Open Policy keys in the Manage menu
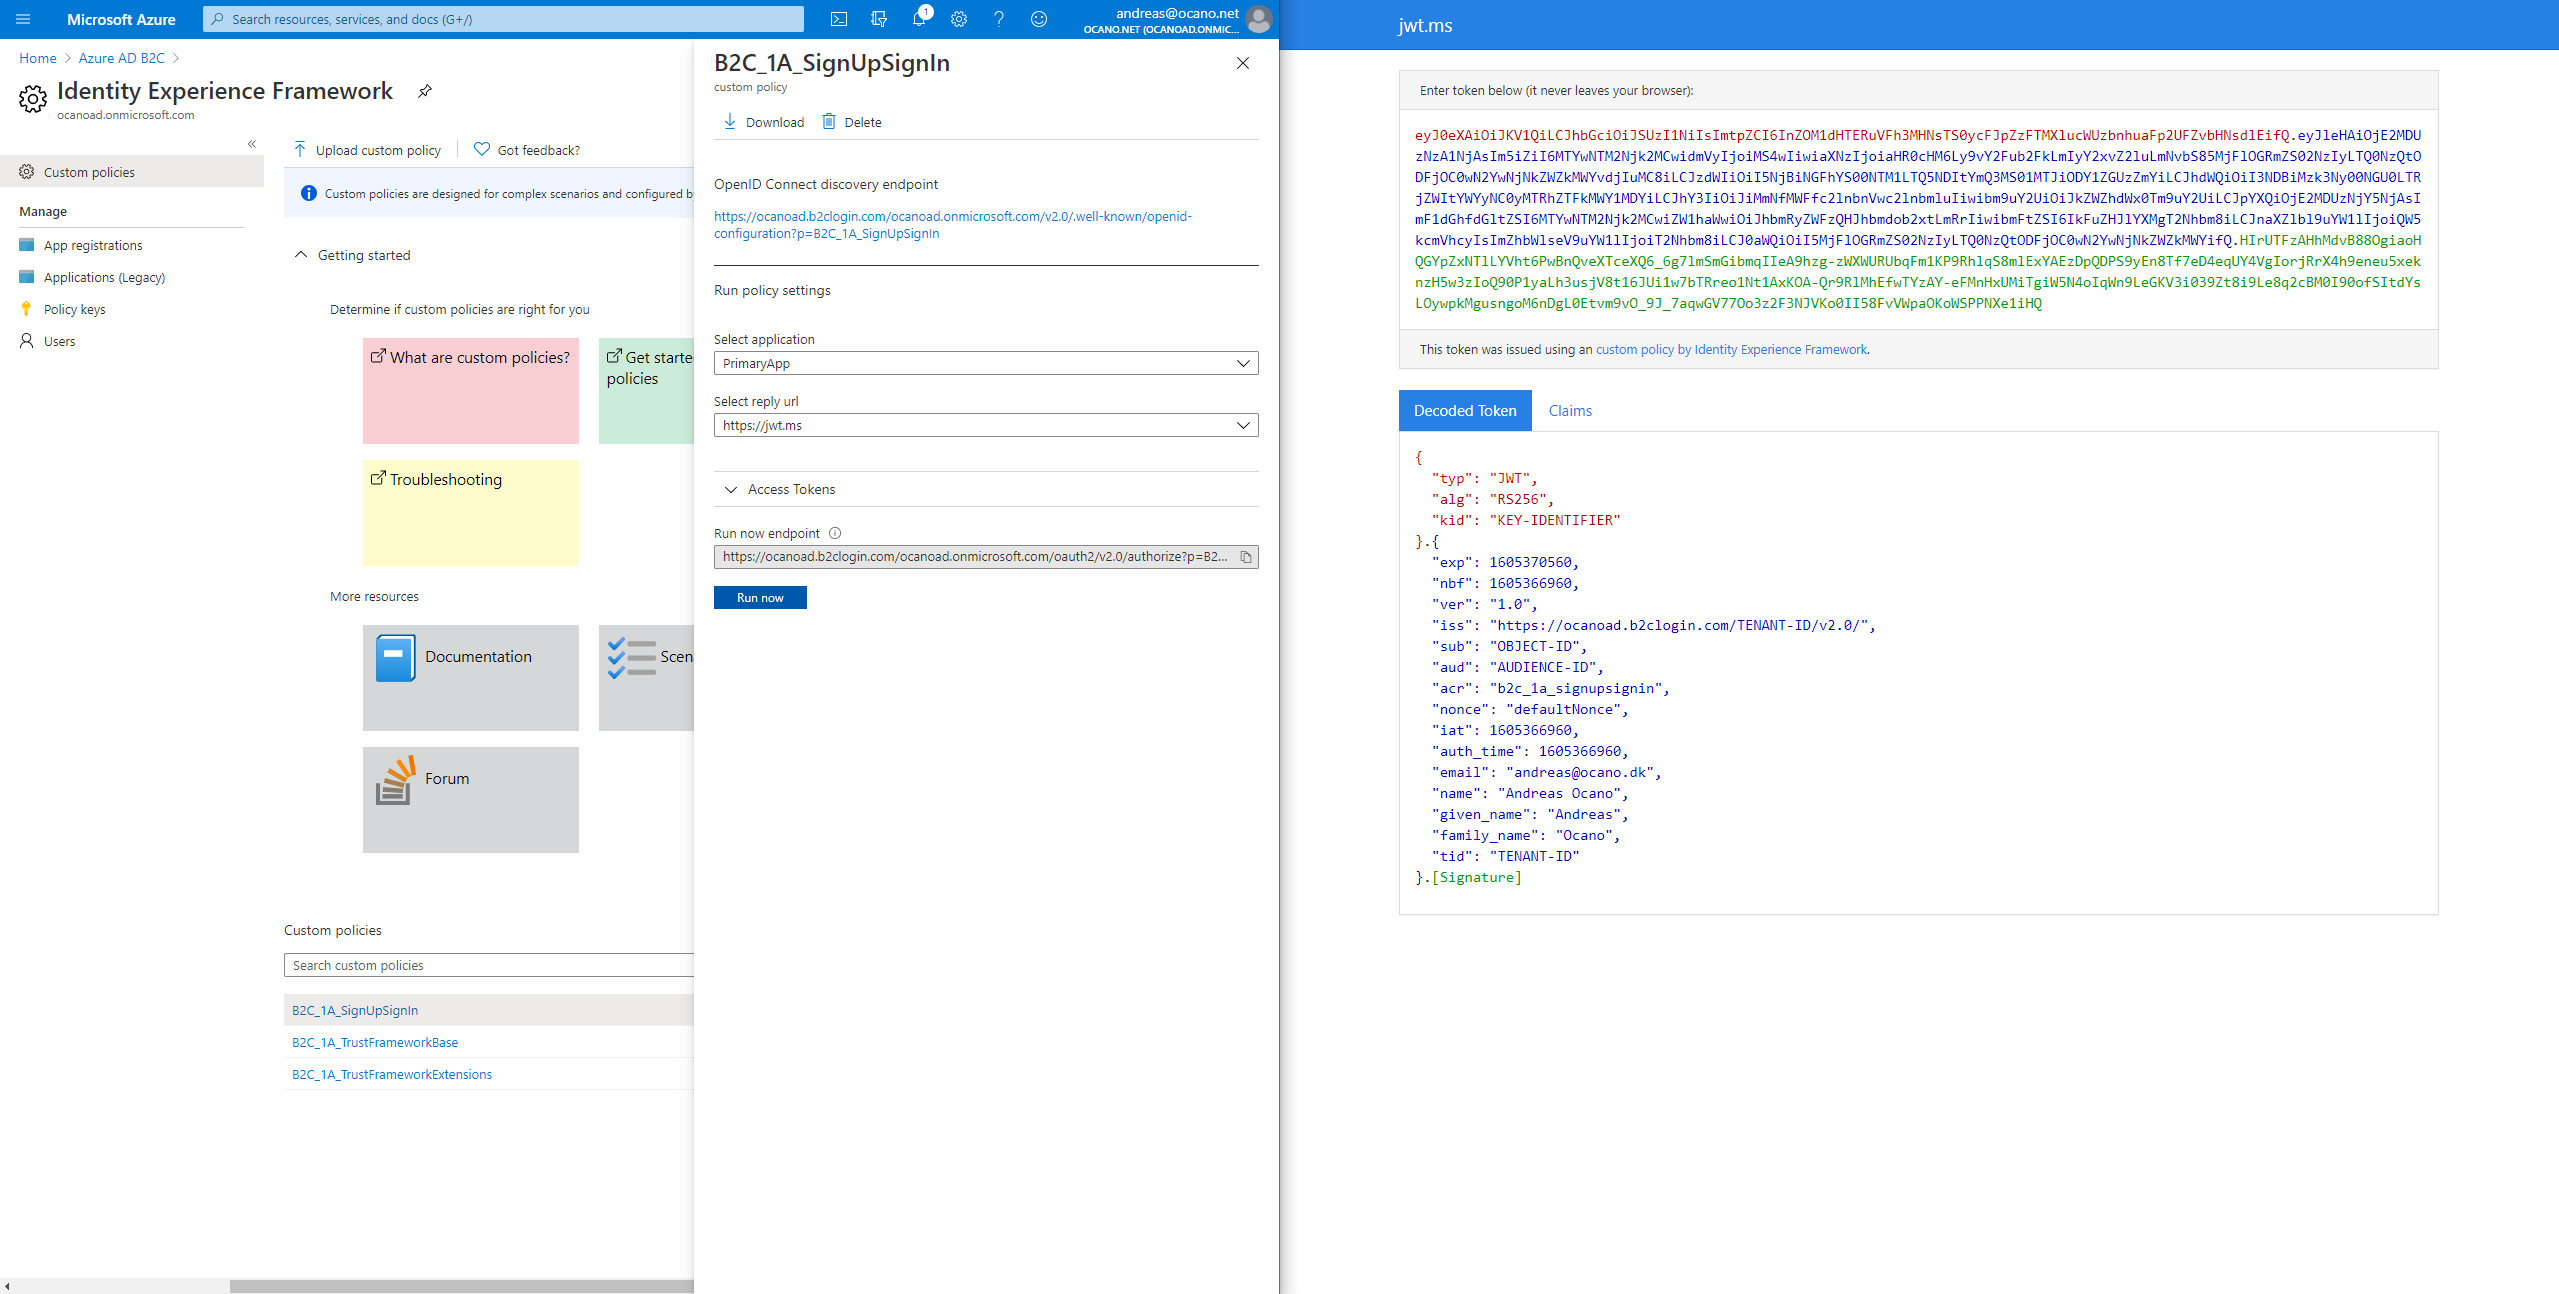 (74, 309)
